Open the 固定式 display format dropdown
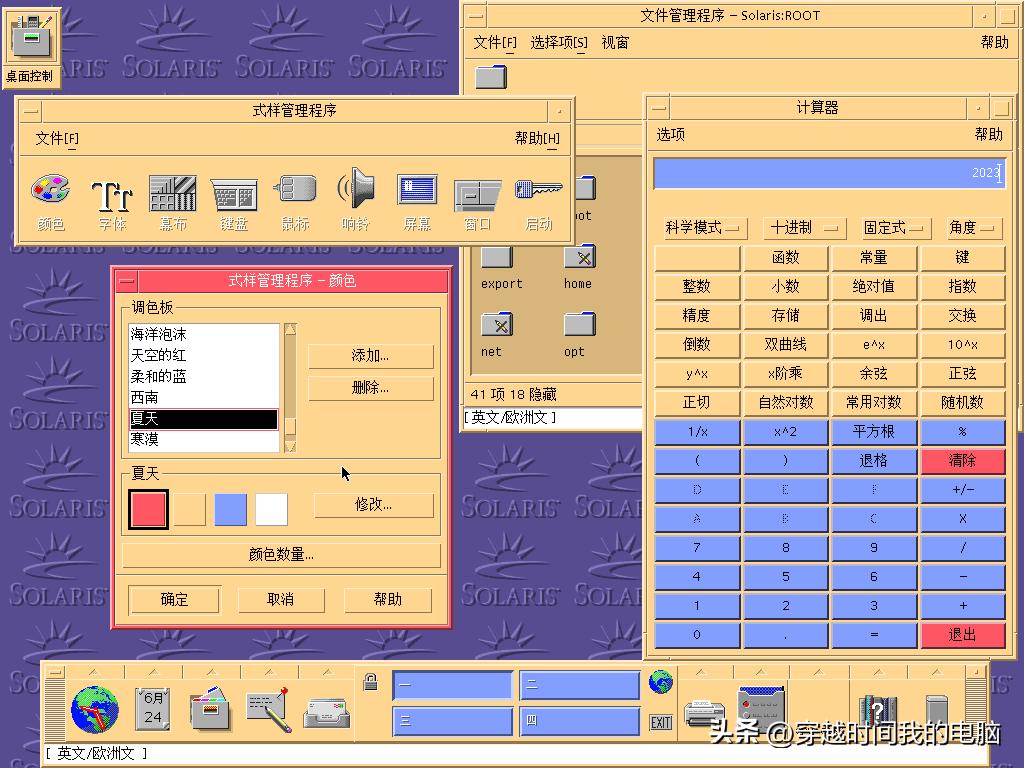The image size is (1024, 768). pos(896,228)
